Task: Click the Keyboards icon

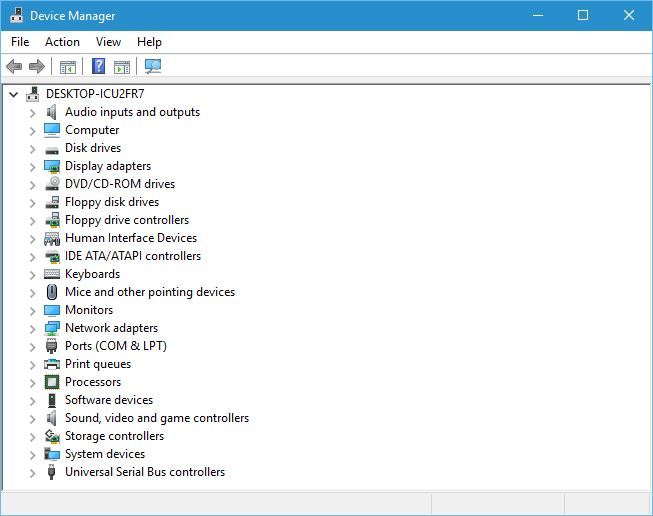Action: 52,274
